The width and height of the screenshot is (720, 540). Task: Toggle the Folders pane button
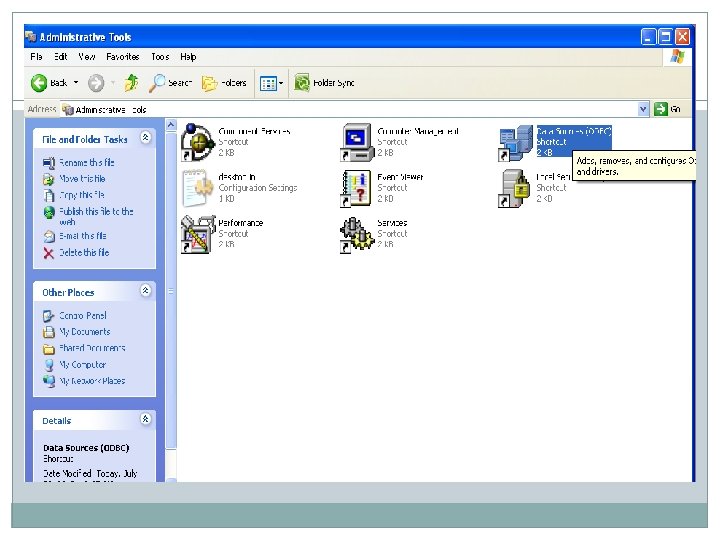point(224,83)
